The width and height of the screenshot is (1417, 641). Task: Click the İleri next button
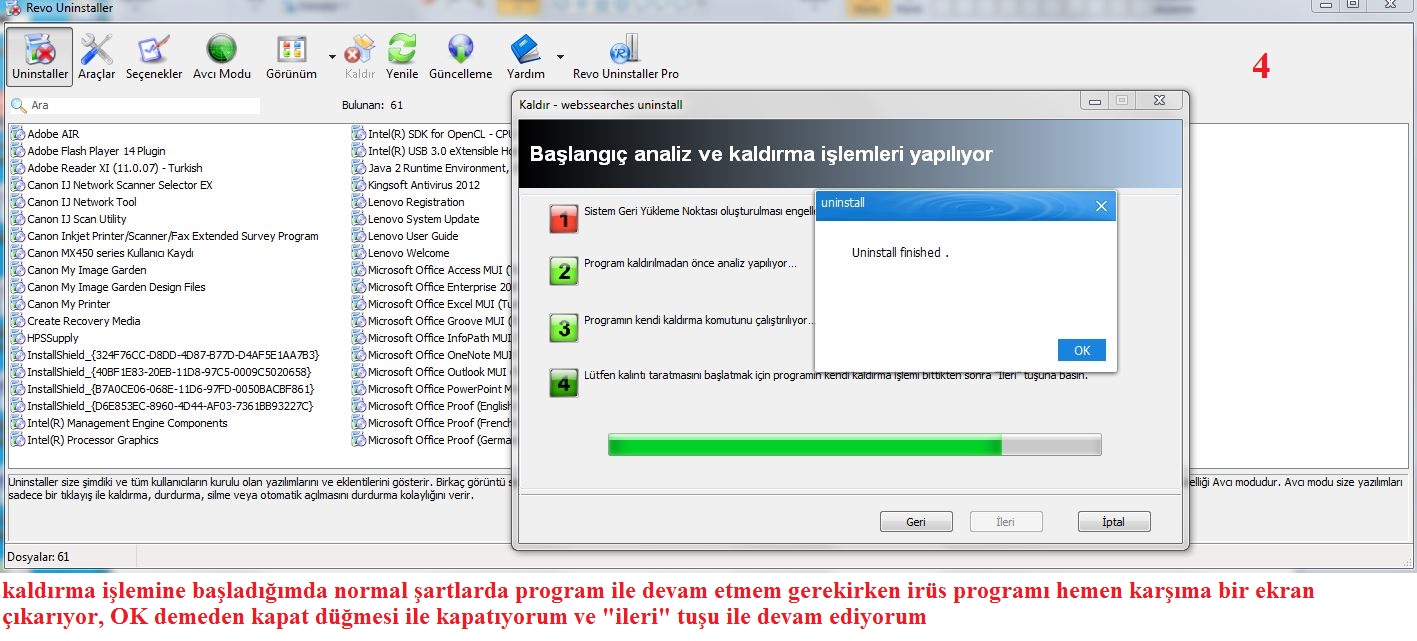click(x=1006, y=522)
